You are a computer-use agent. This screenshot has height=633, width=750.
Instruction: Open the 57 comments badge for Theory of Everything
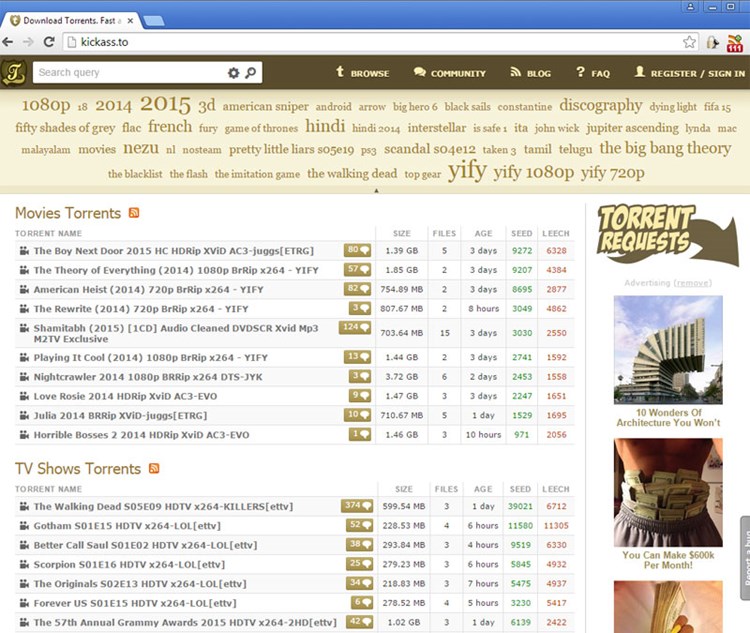click(x=357, y=270)
